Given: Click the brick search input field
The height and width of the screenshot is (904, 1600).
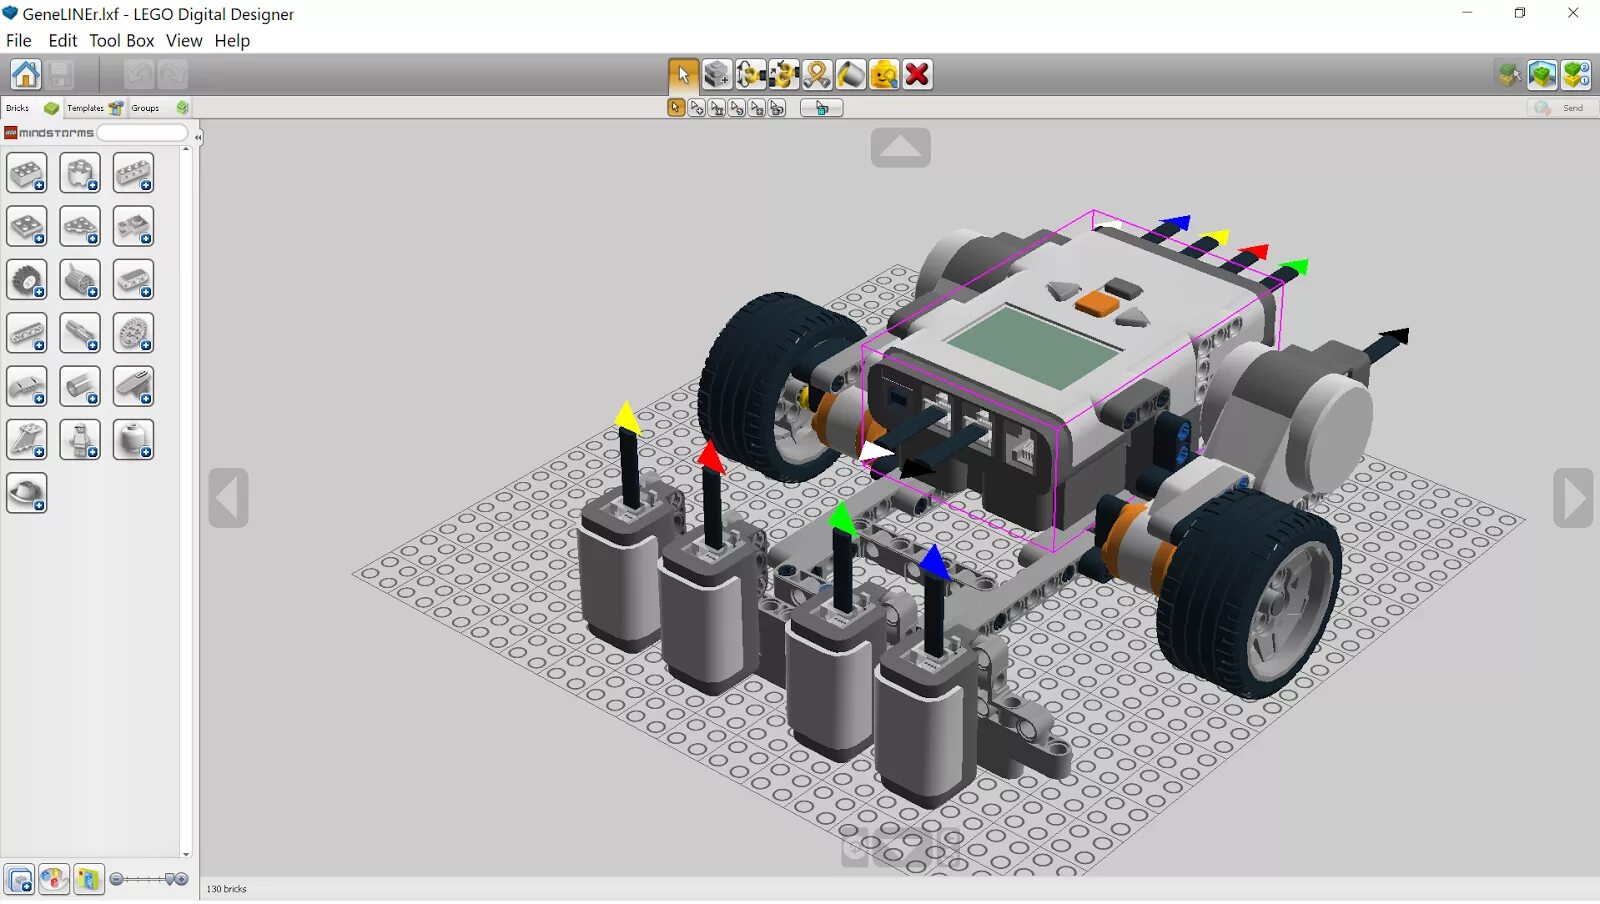Looking at the screenshot, I should [142, 133].
